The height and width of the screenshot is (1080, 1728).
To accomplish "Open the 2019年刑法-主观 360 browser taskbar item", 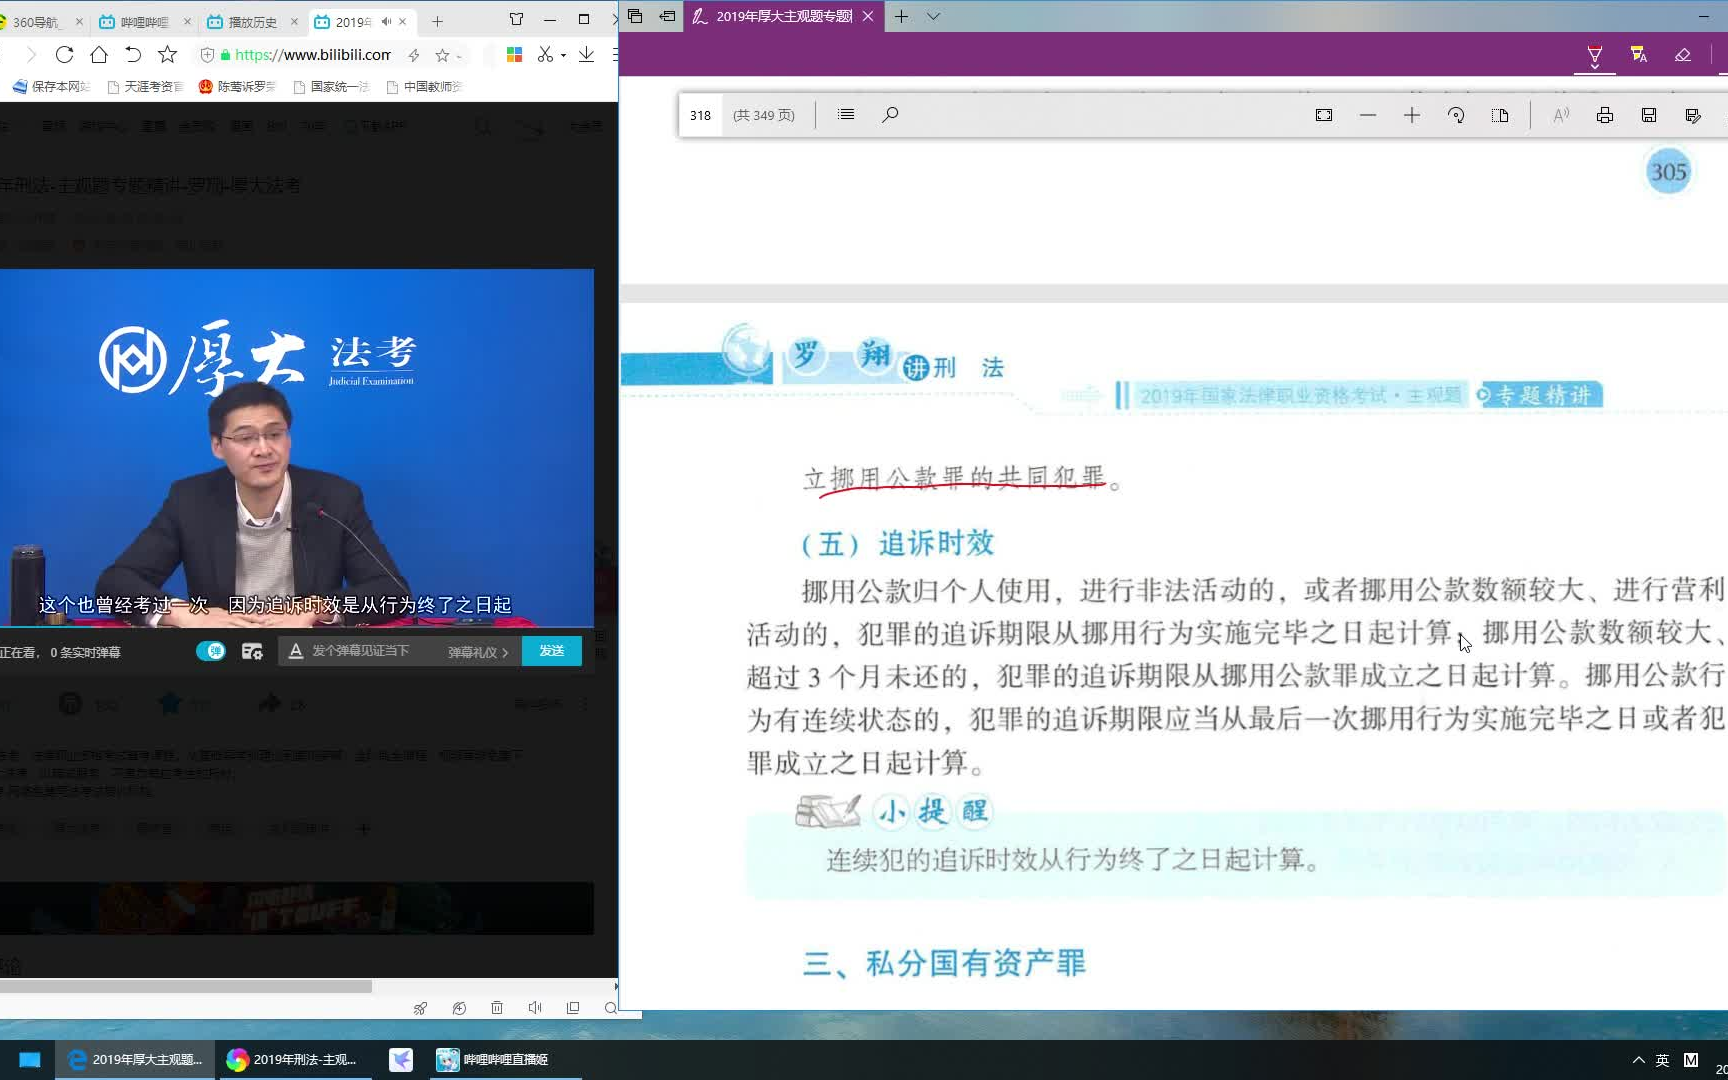I will coord(293,1059).
